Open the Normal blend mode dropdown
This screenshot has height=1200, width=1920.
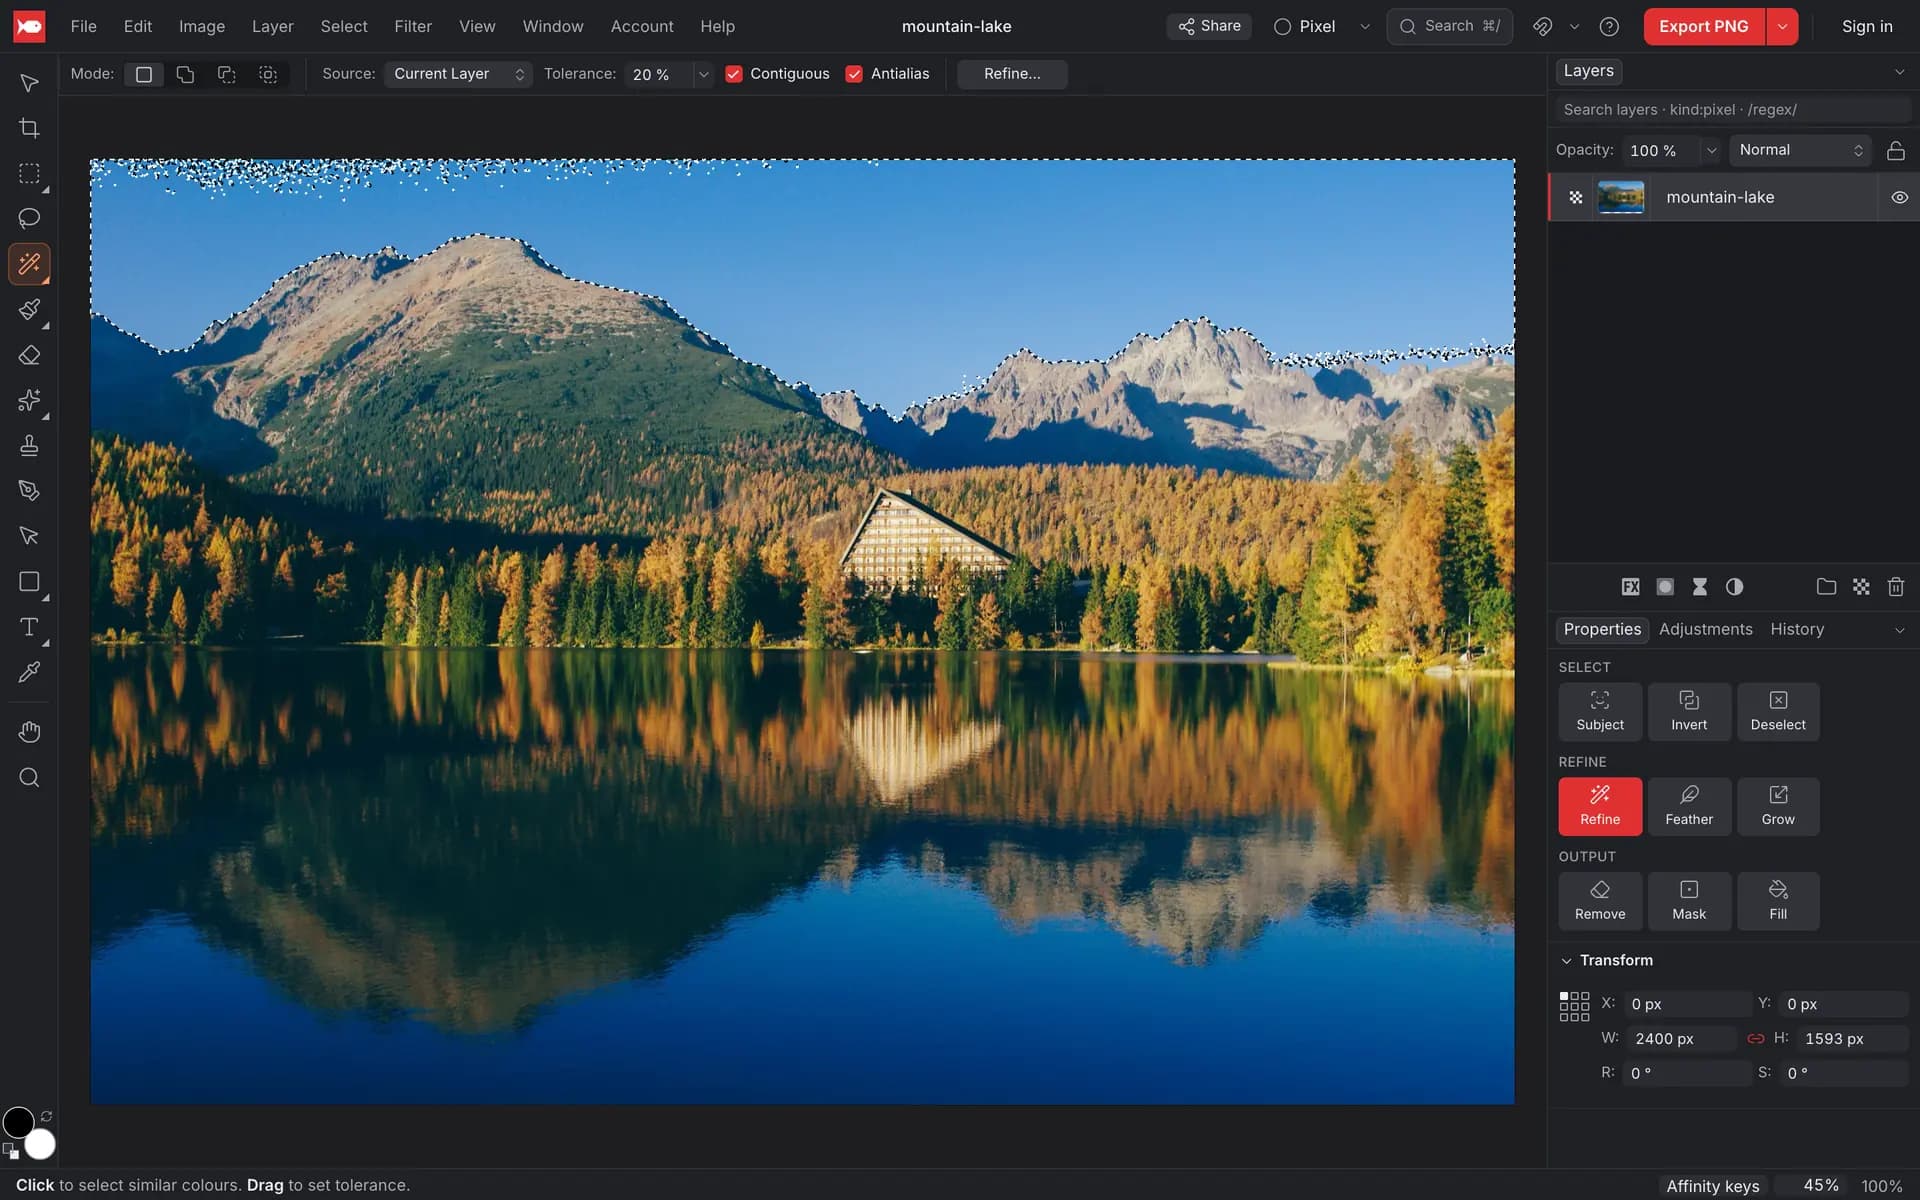(1800, 150)
